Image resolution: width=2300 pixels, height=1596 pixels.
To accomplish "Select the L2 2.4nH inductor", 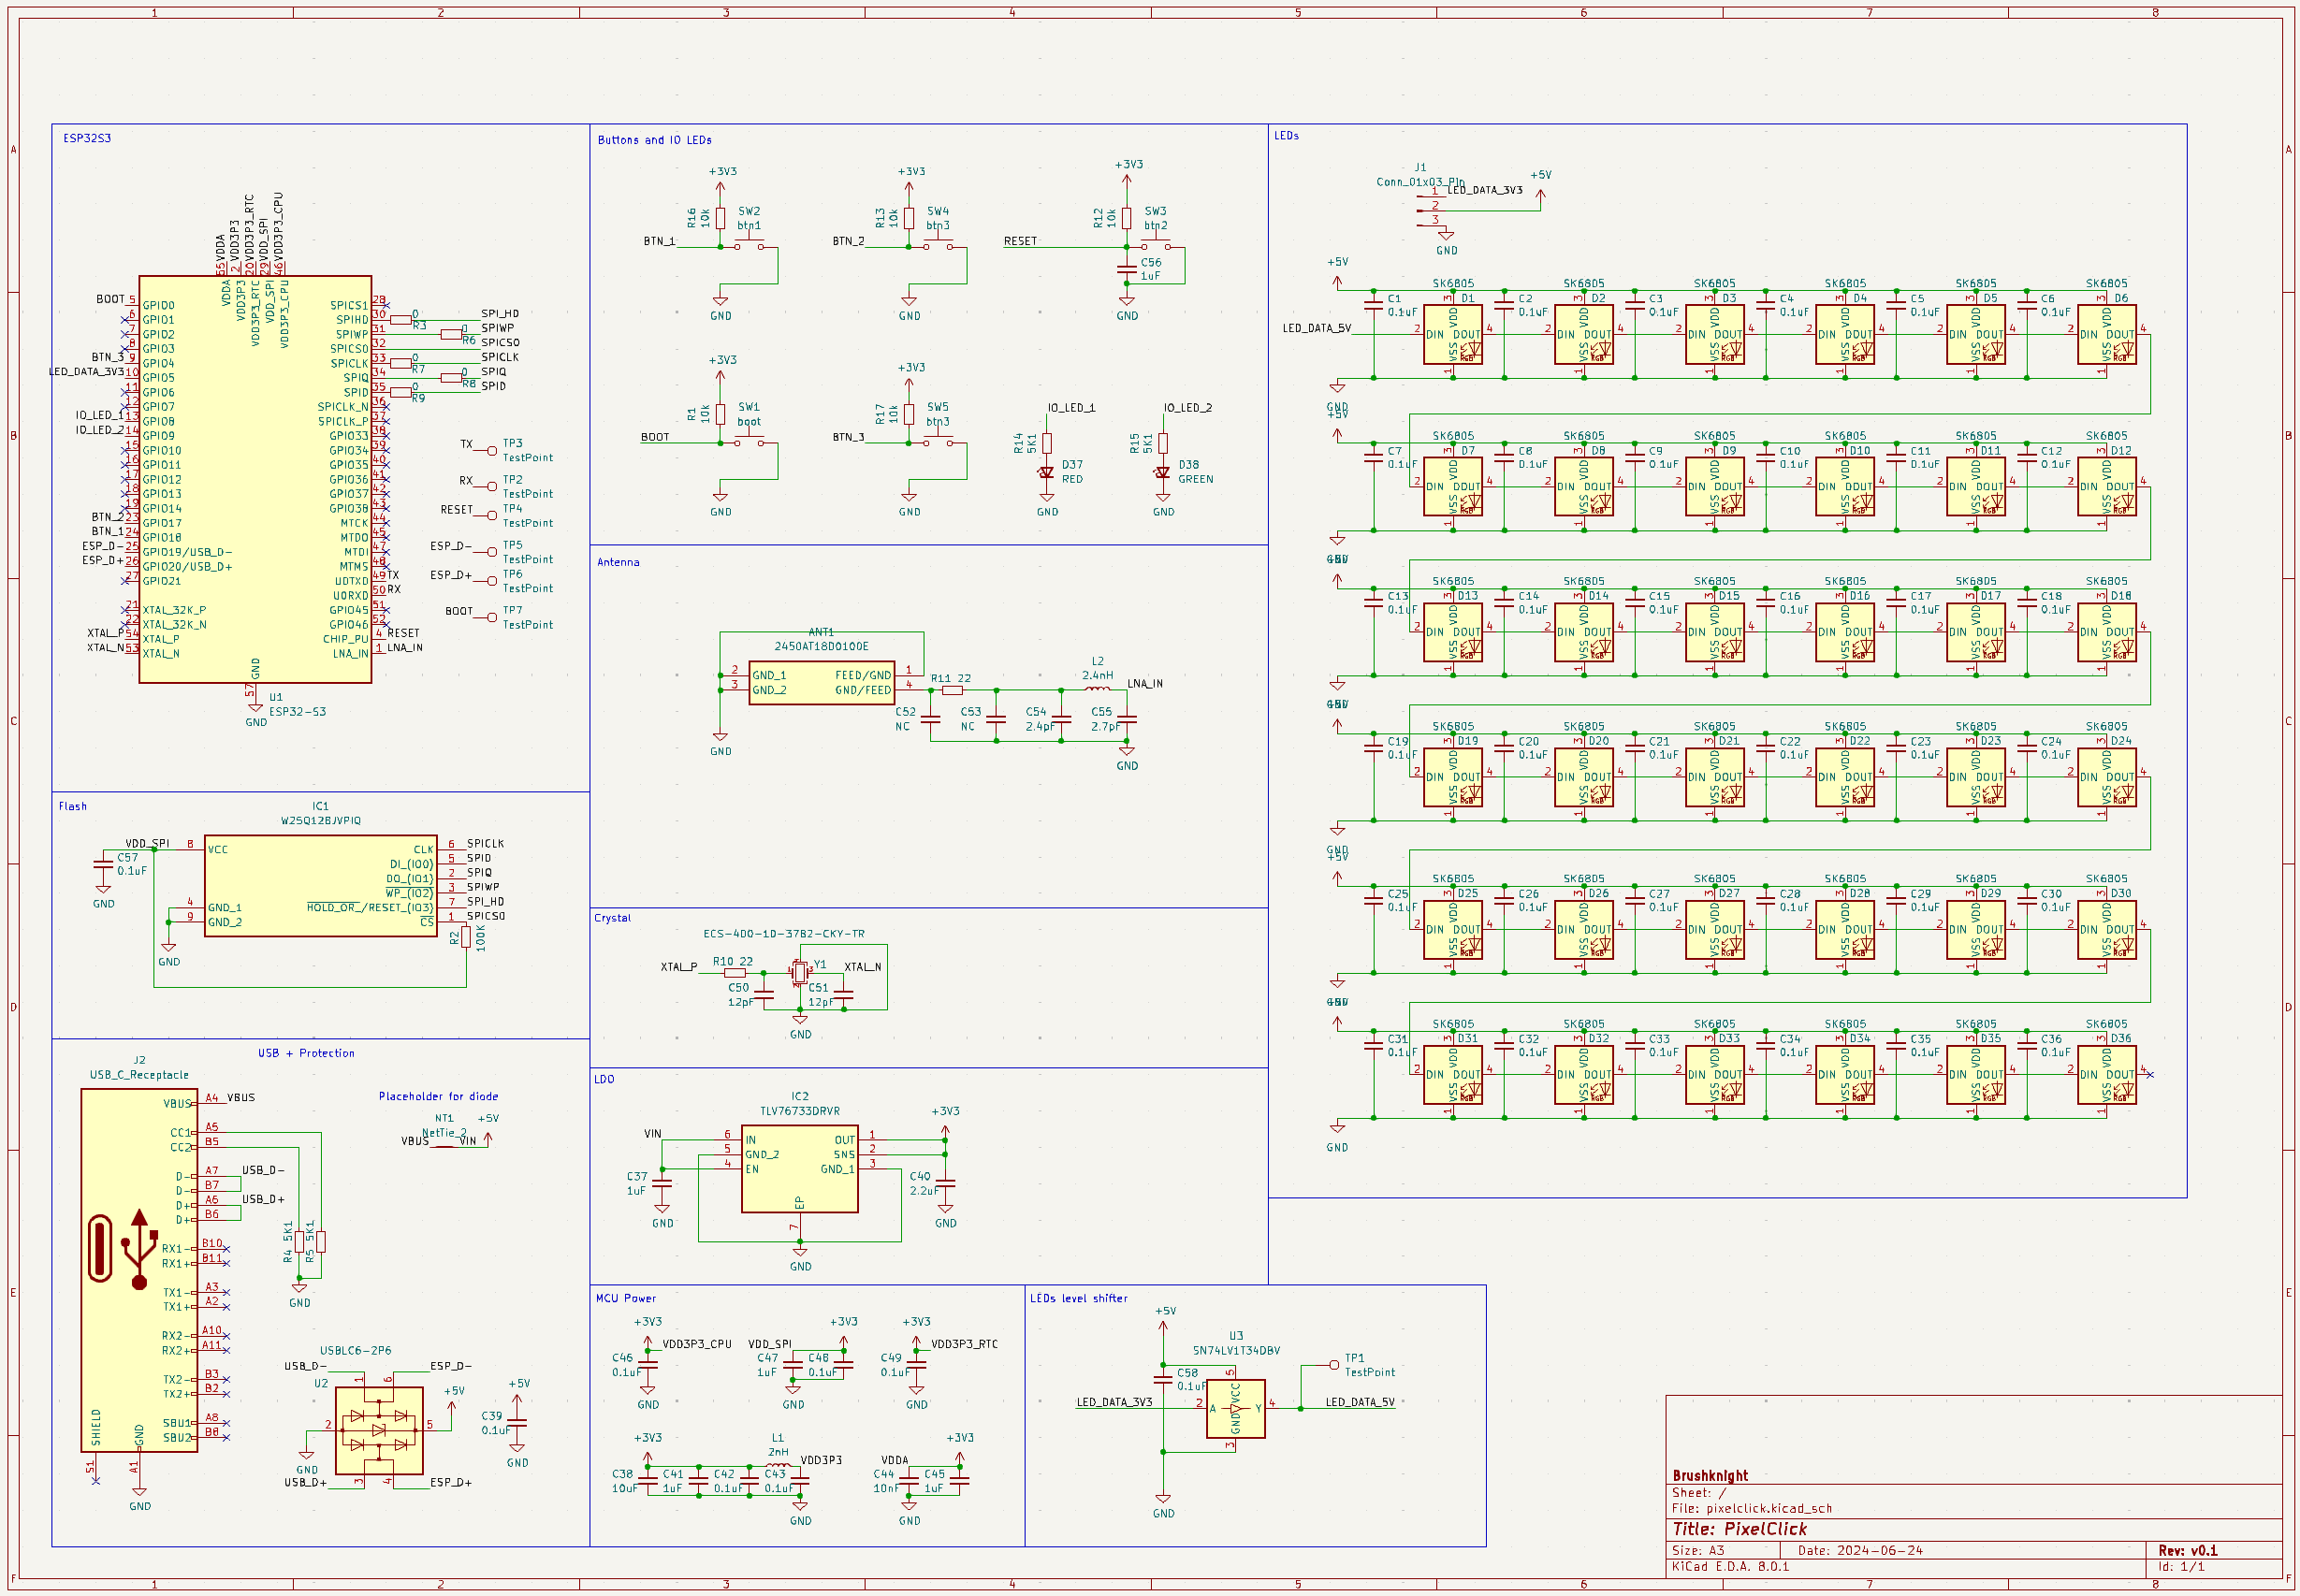I will point(1097,688).
